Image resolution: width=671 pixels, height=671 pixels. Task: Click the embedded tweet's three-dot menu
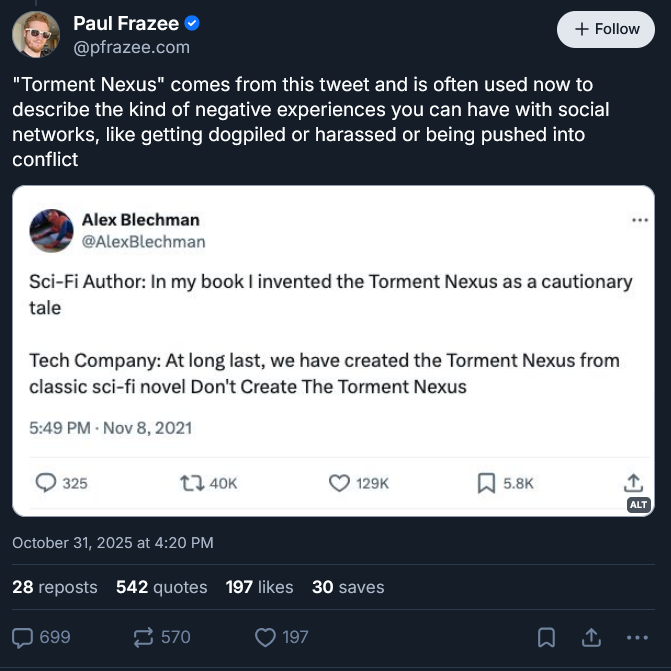640,220
